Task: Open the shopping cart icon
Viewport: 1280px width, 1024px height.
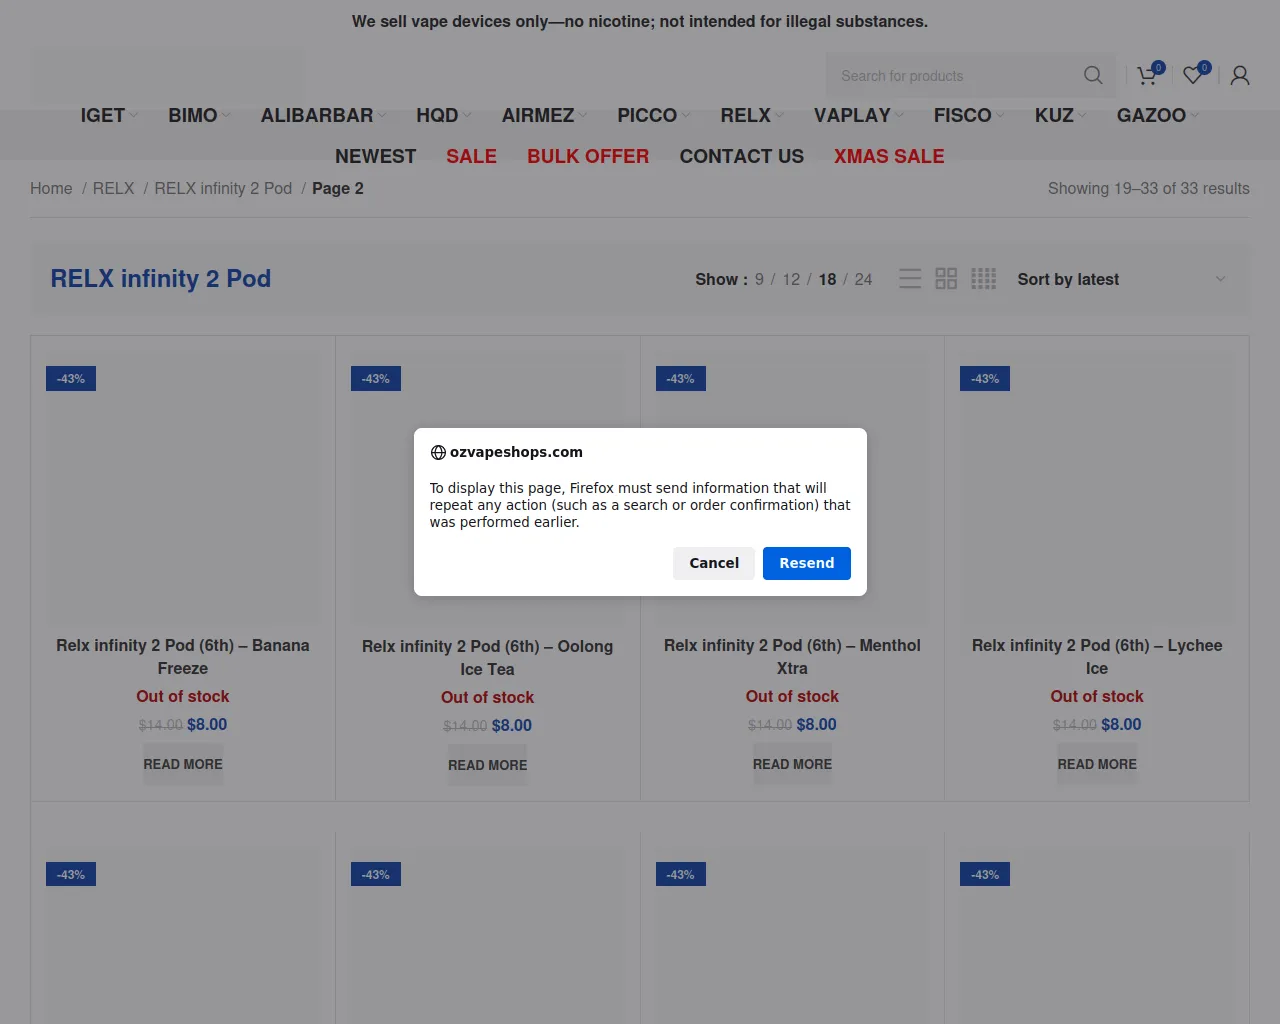Action: tap(1147, 75)
